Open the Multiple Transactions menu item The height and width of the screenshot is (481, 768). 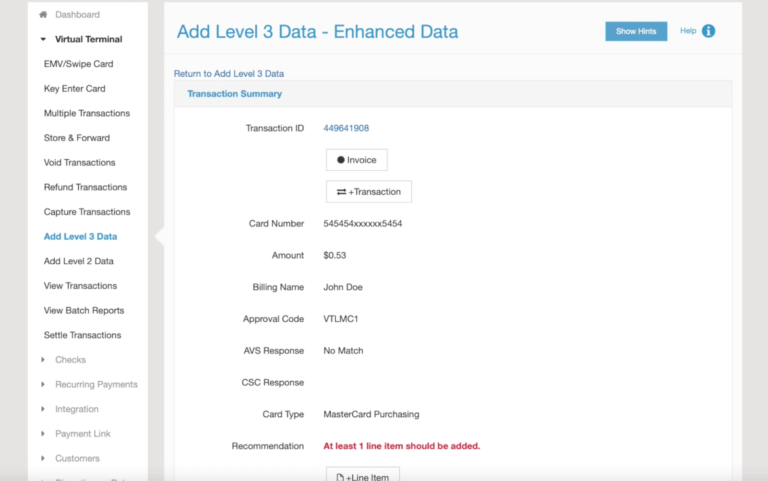(87, 113)
